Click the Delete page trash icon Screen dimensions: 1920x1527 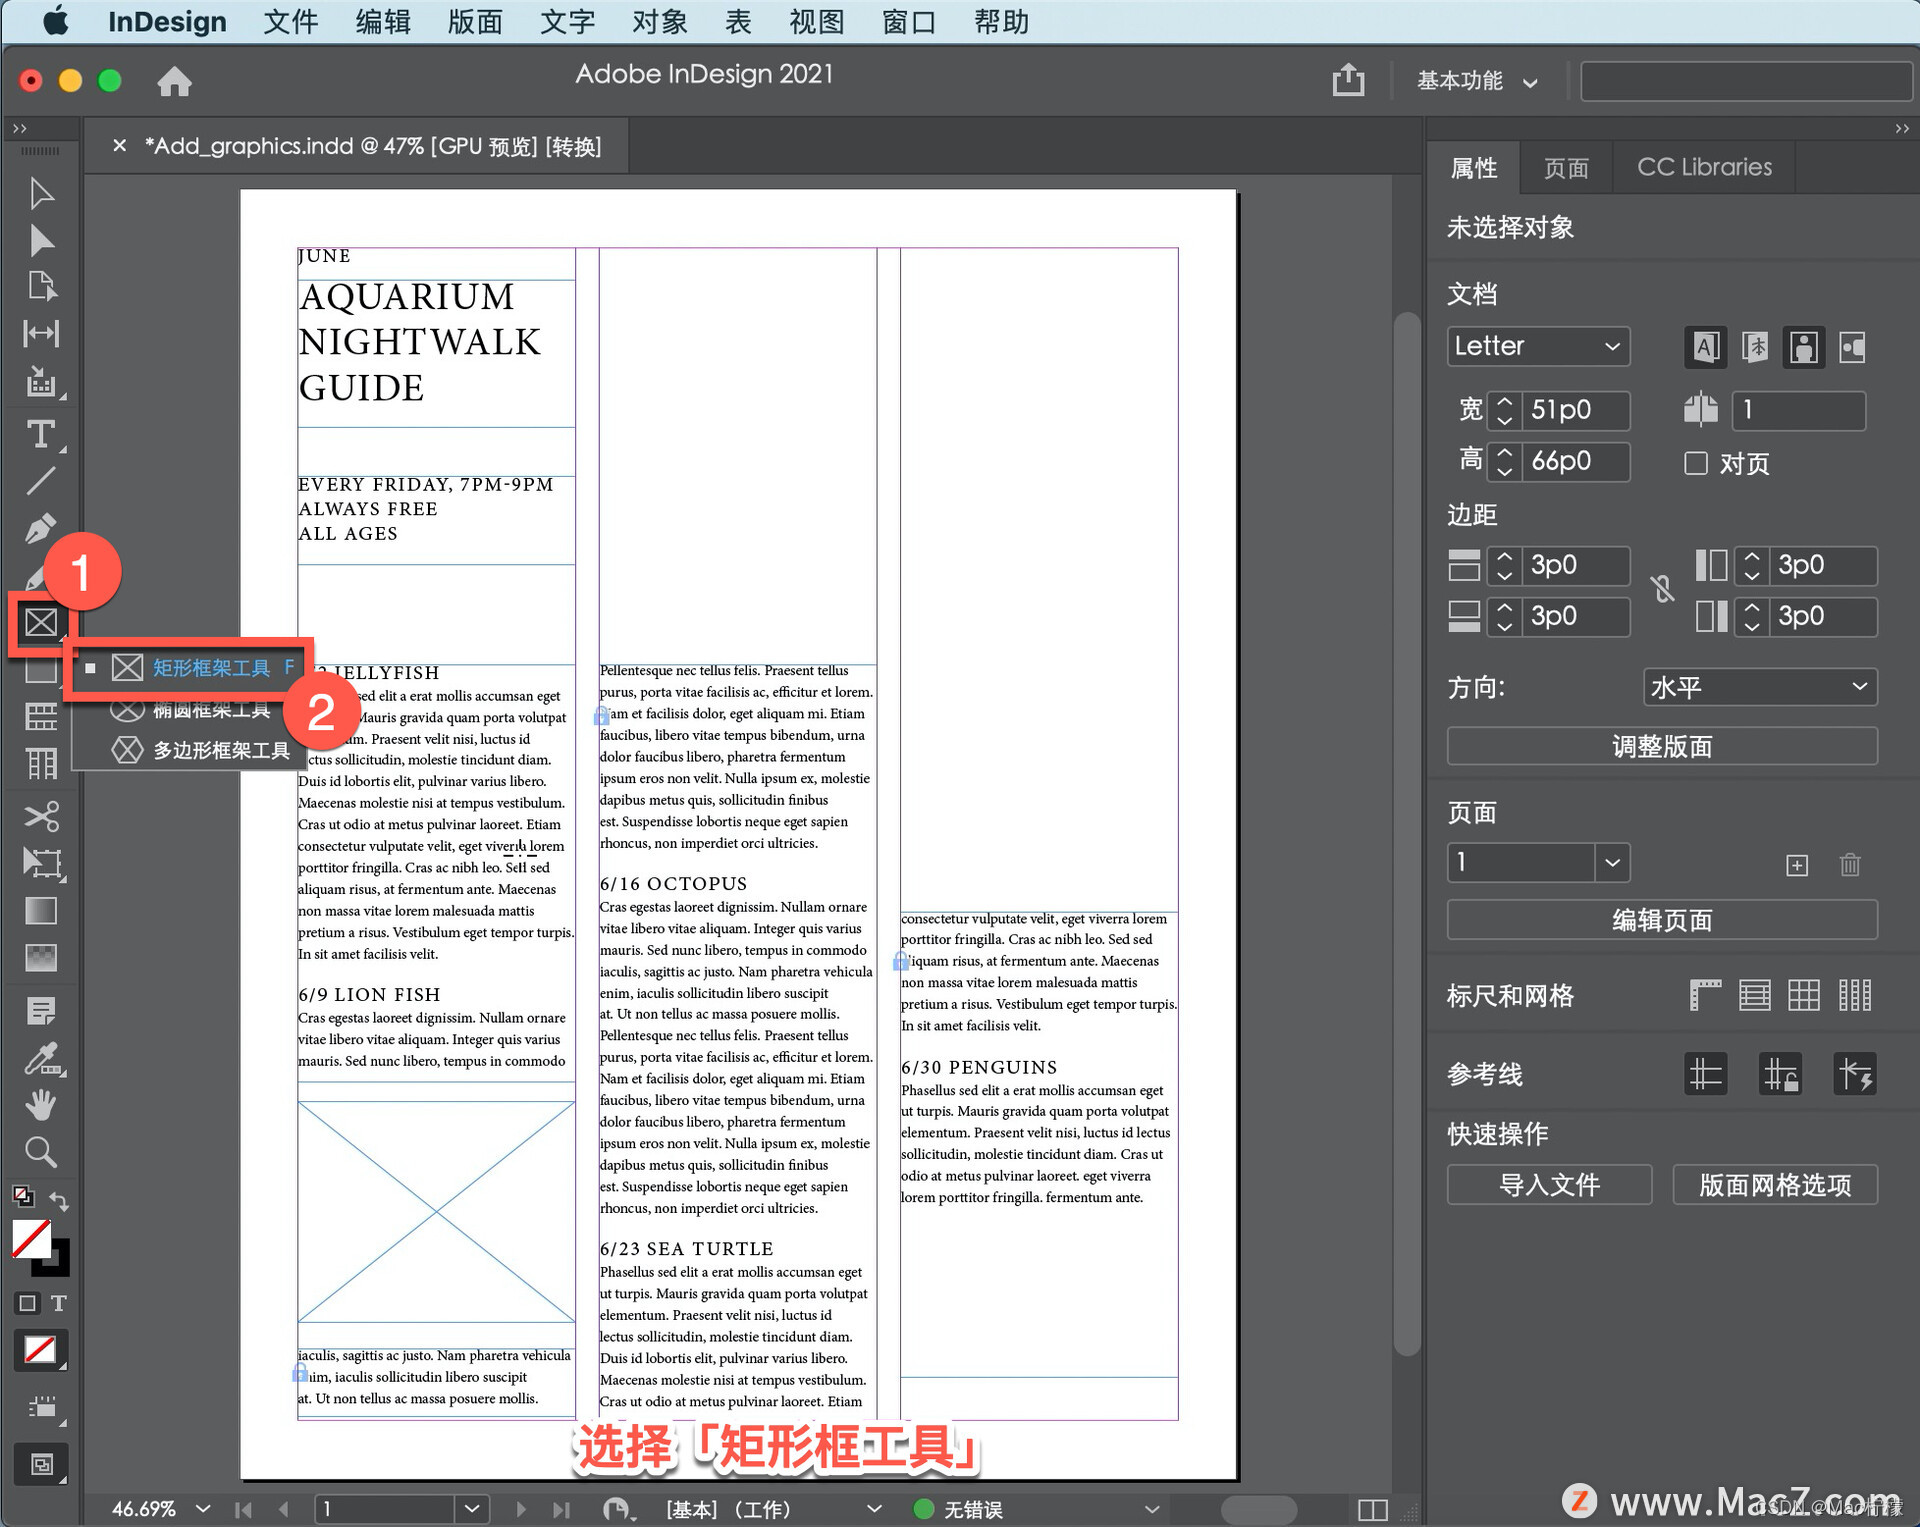click(x=1849, y=865)
